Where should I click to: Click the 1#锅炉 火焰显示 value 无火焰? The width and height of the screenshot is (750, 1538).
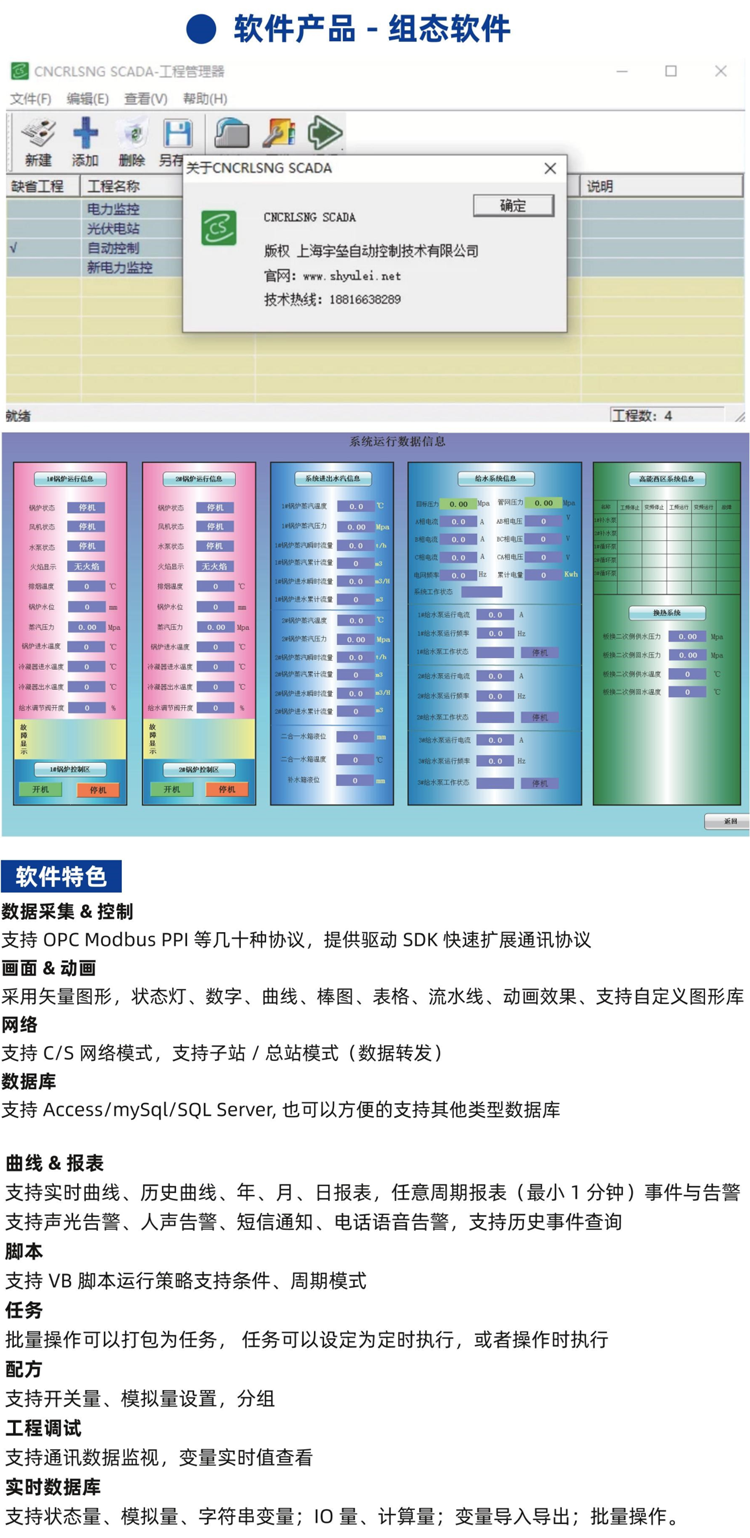(x=86, y=566)
